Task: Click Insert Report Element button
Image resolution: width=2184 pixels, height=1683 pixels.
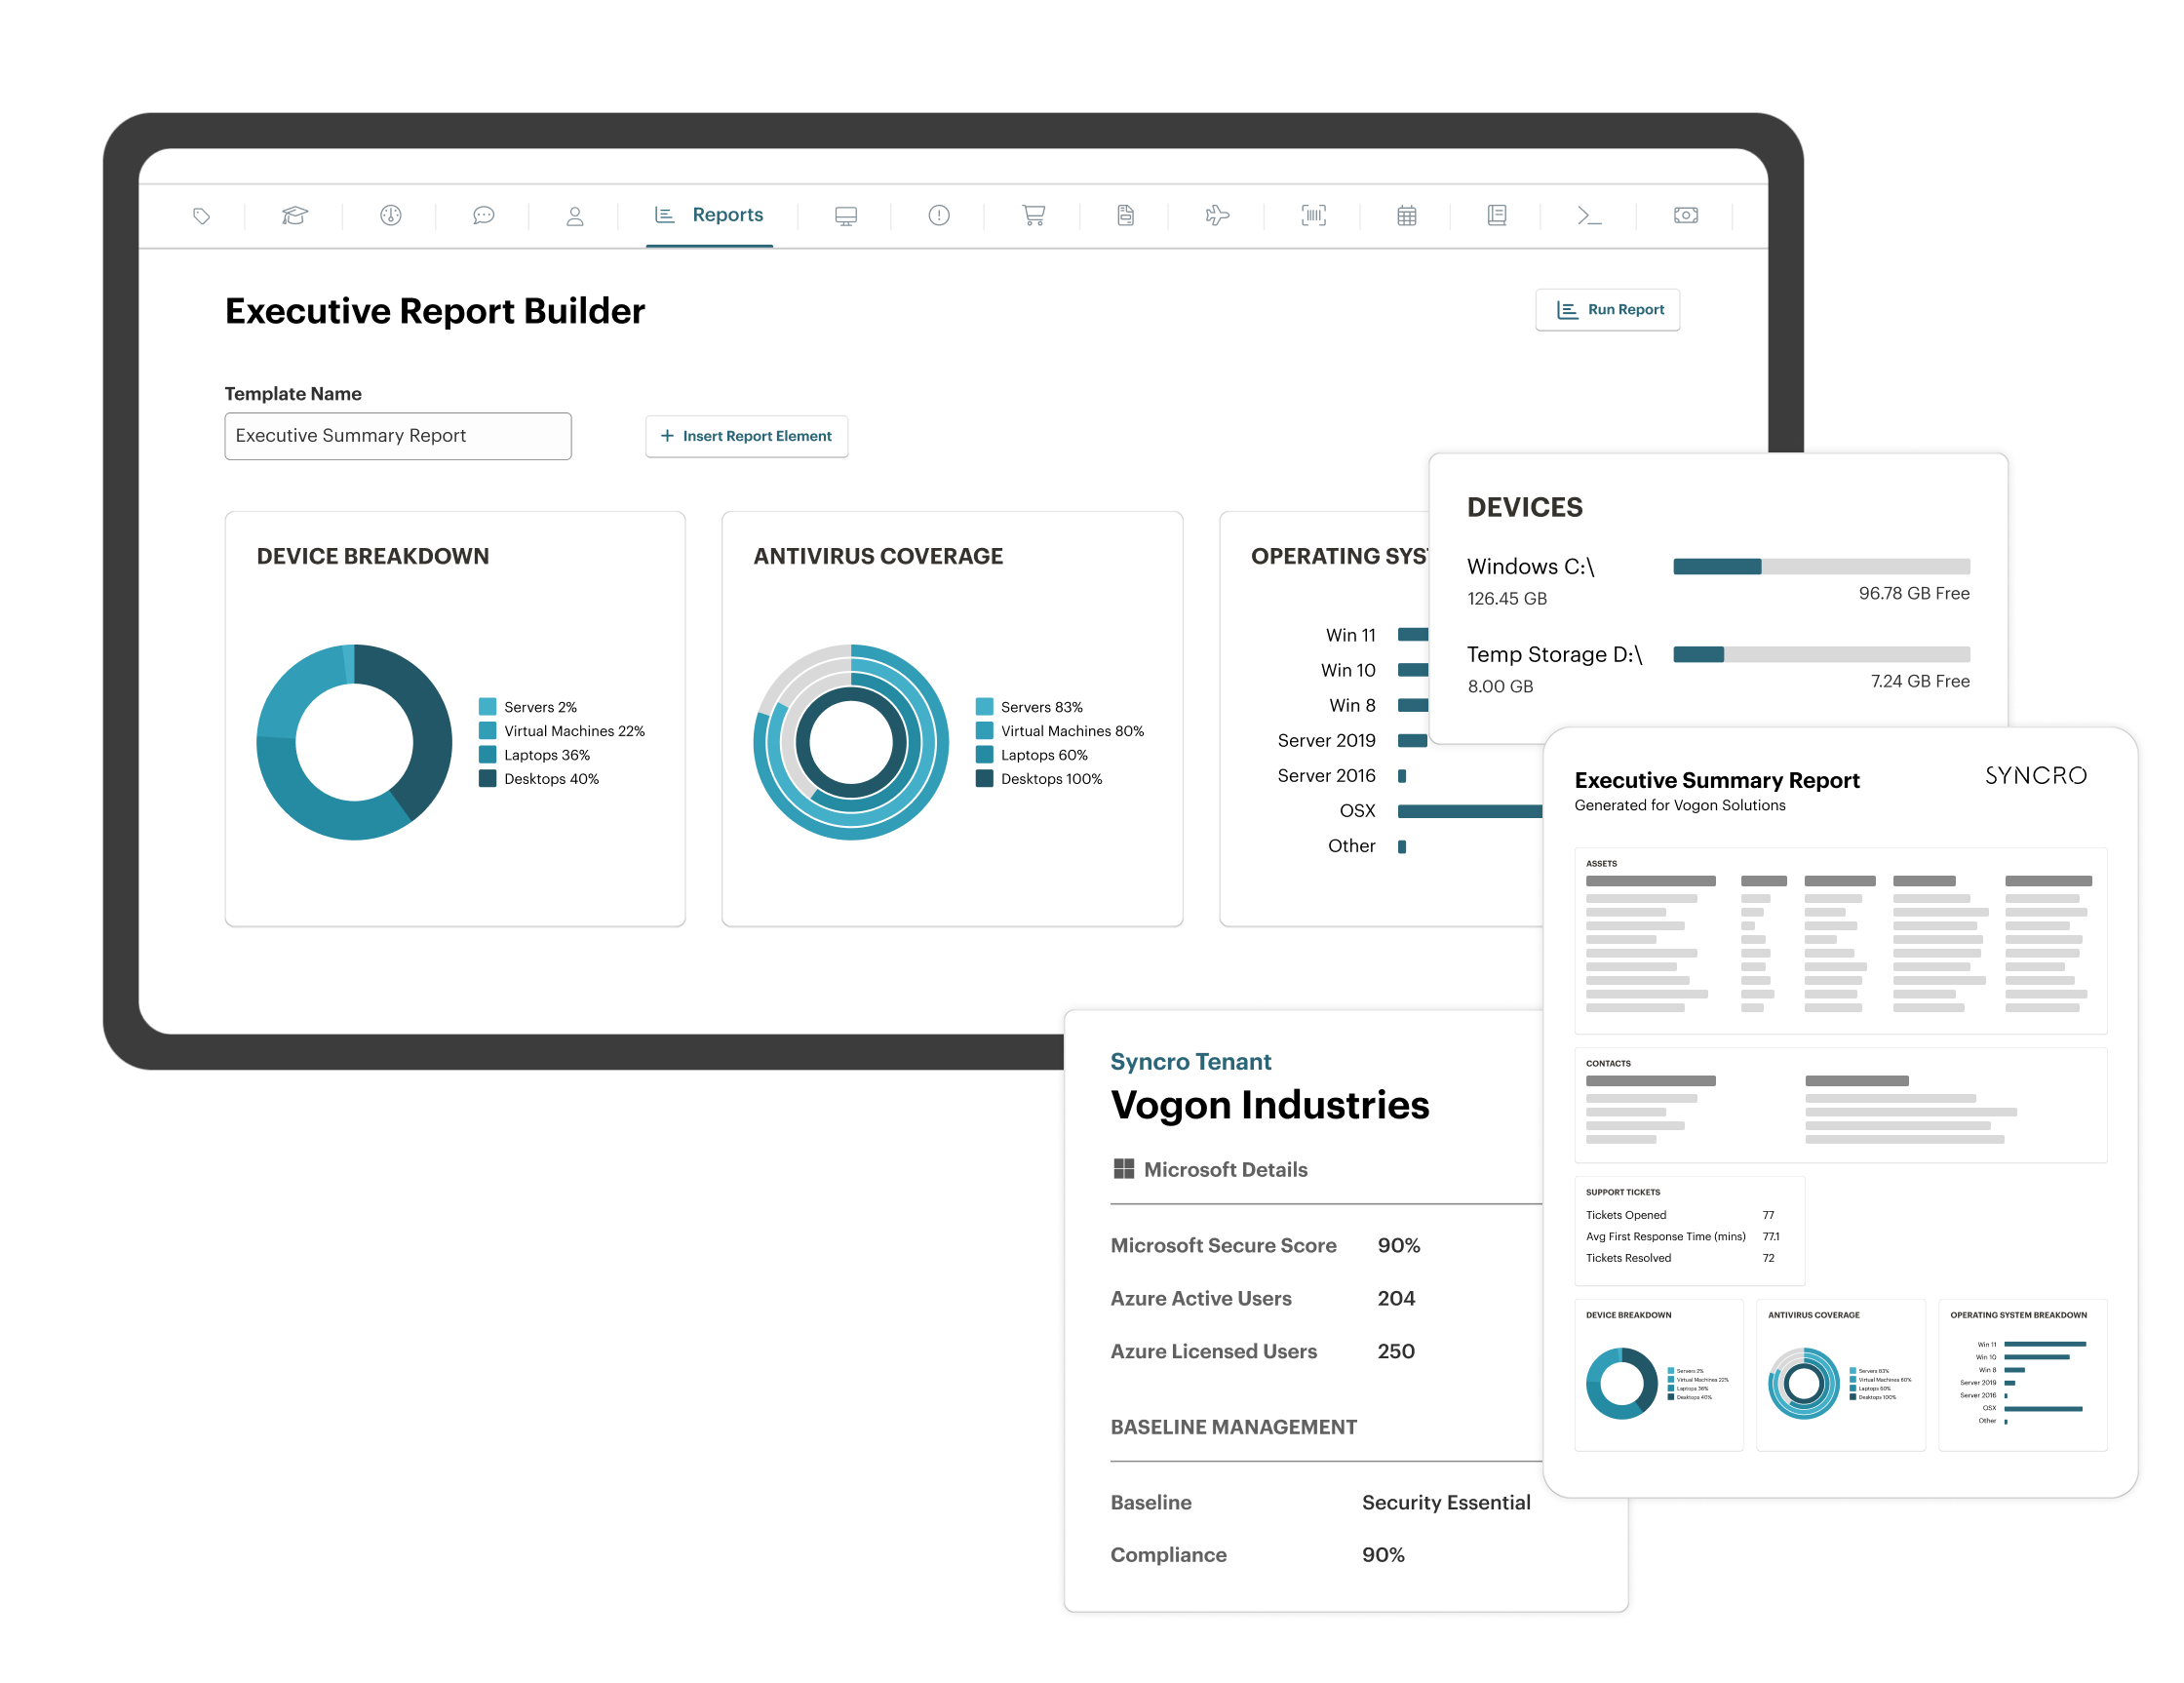Action: tap(747, 437)
